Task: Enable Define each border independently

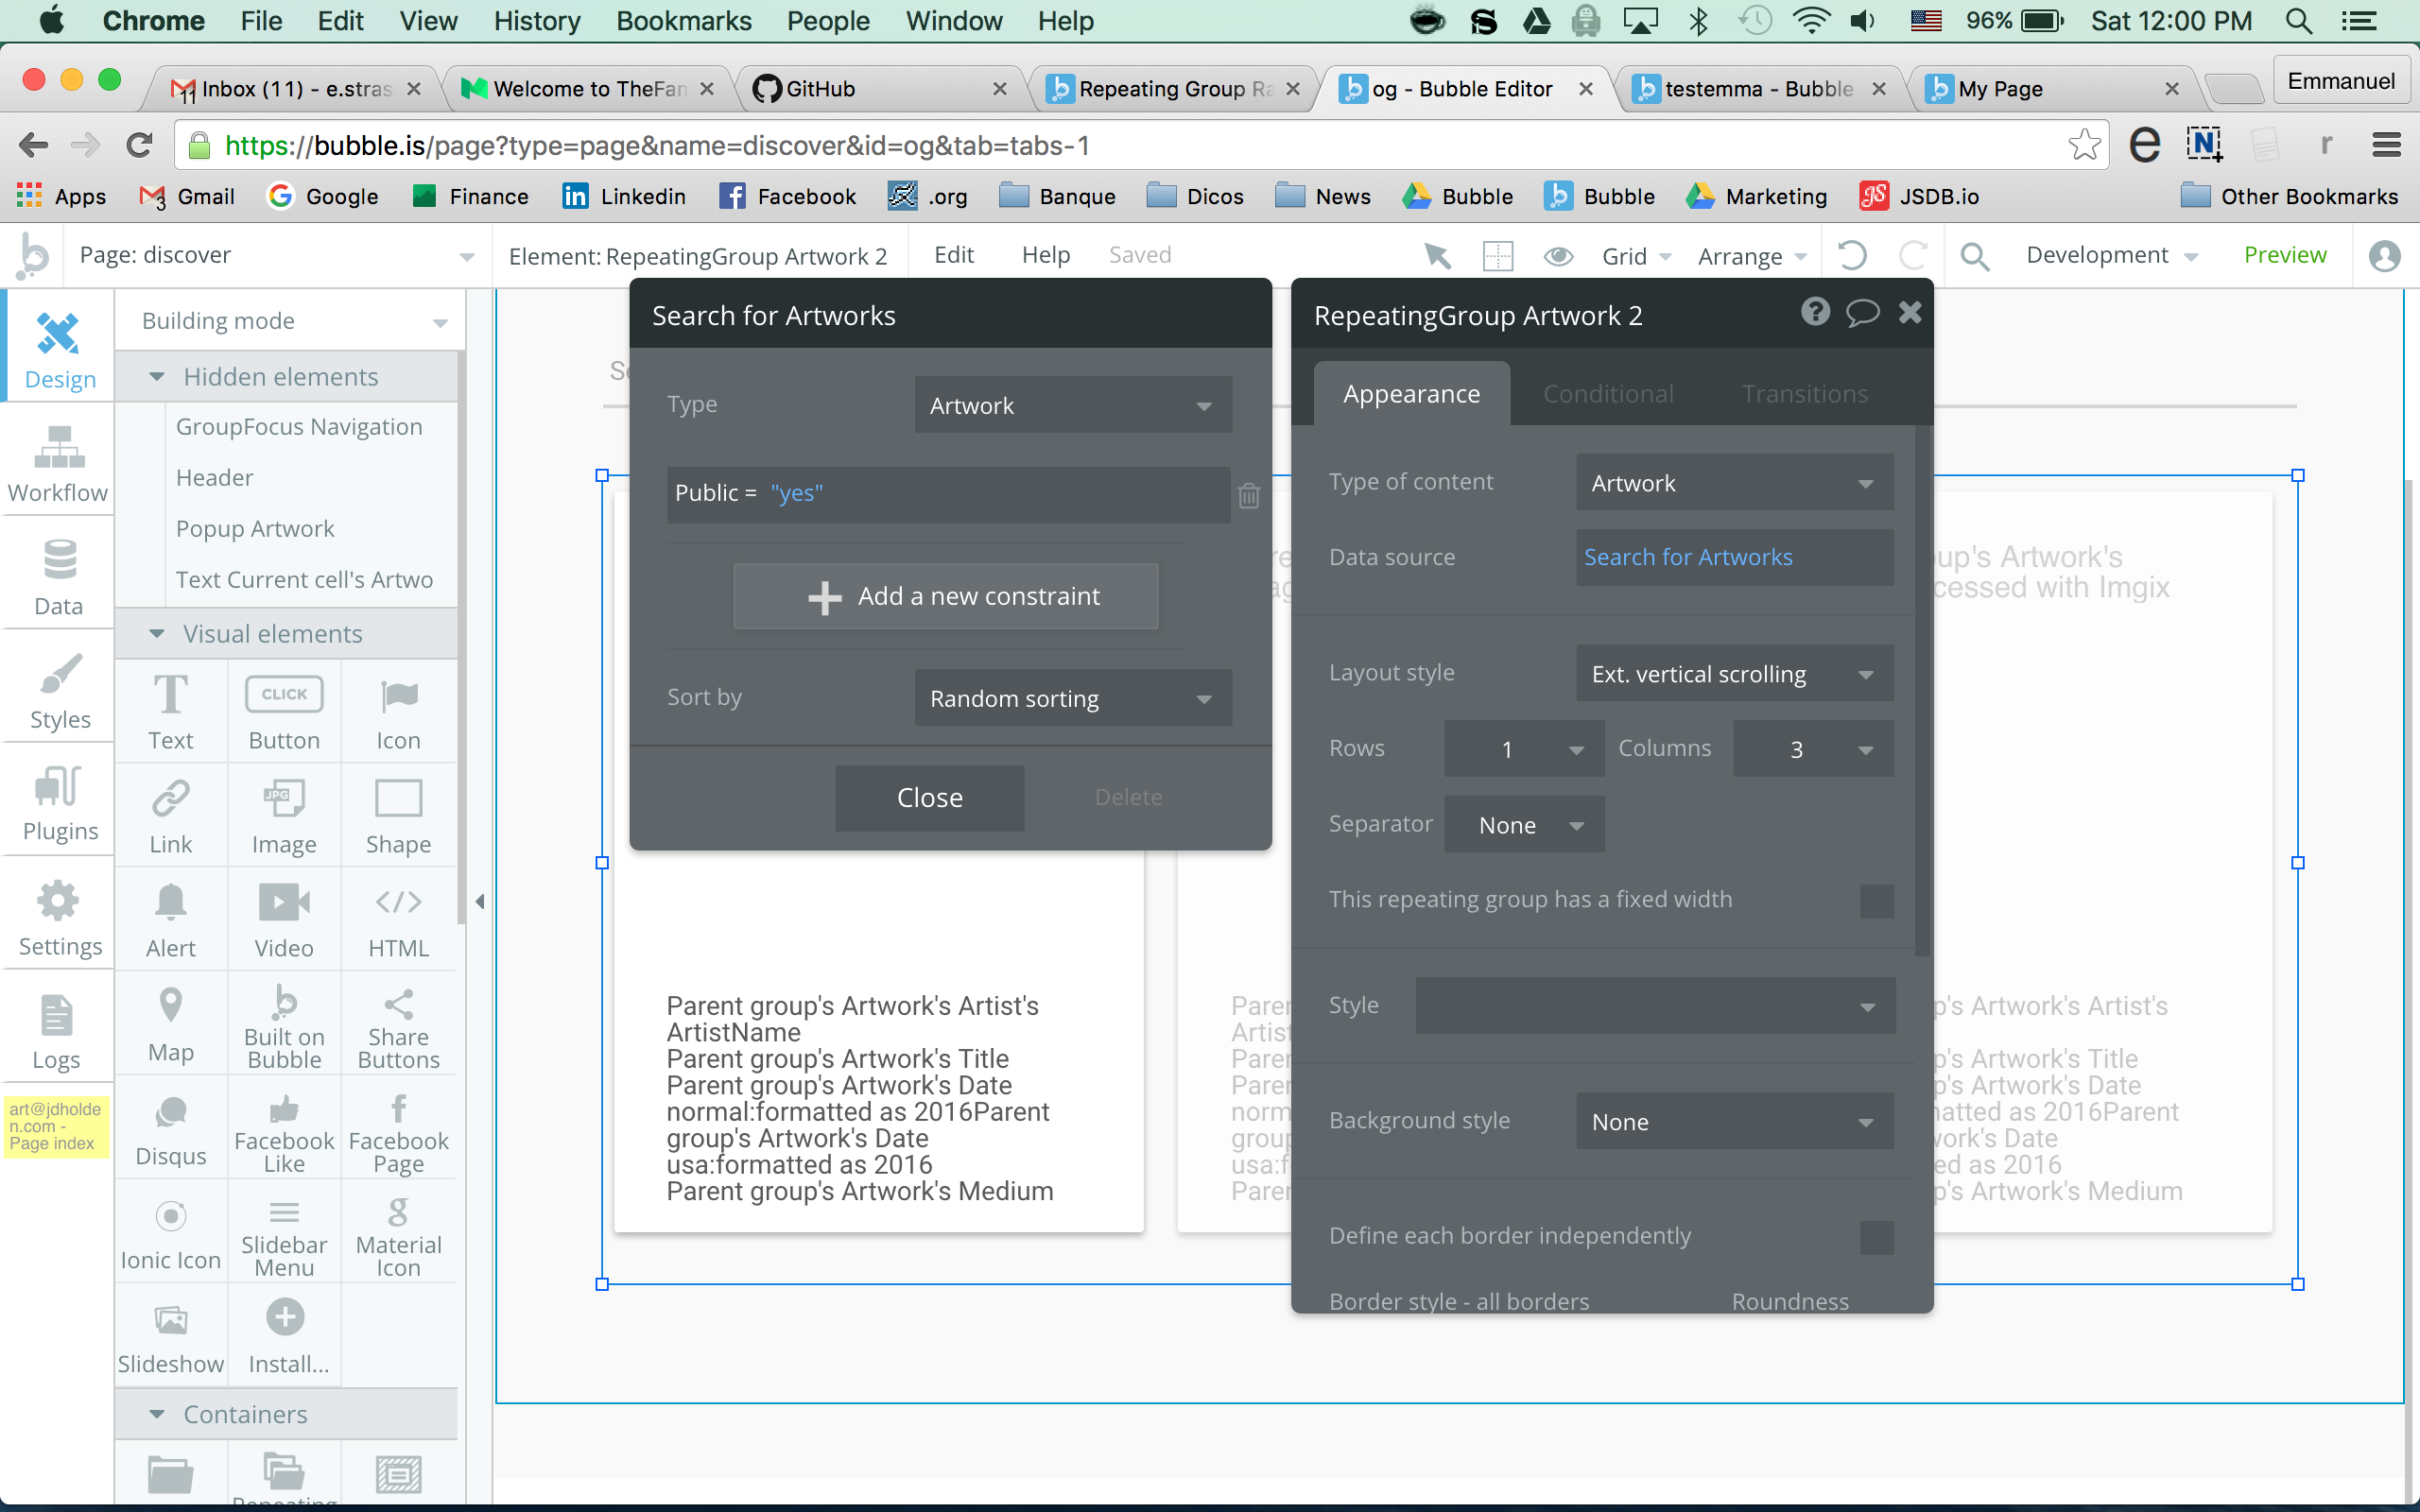Action: click(1876, 1237)
